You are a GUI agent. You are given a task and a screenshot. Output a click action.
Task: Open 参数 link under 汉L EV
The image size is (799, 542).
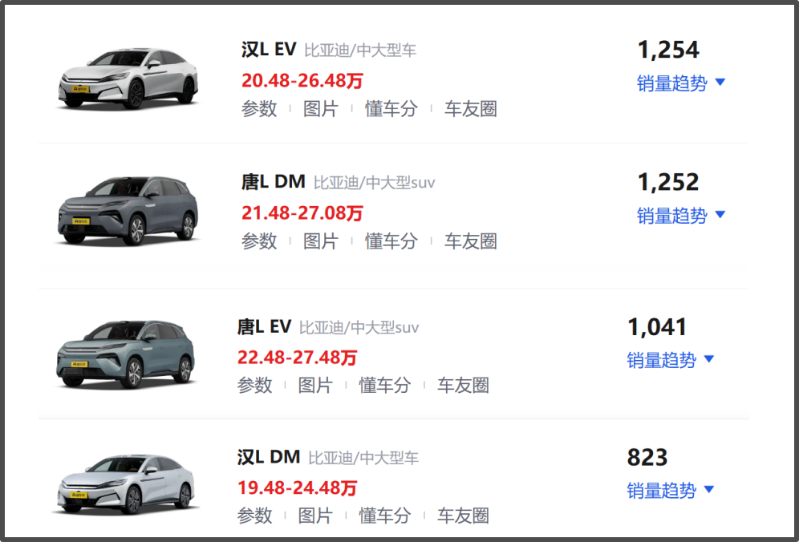click(259, 109)
